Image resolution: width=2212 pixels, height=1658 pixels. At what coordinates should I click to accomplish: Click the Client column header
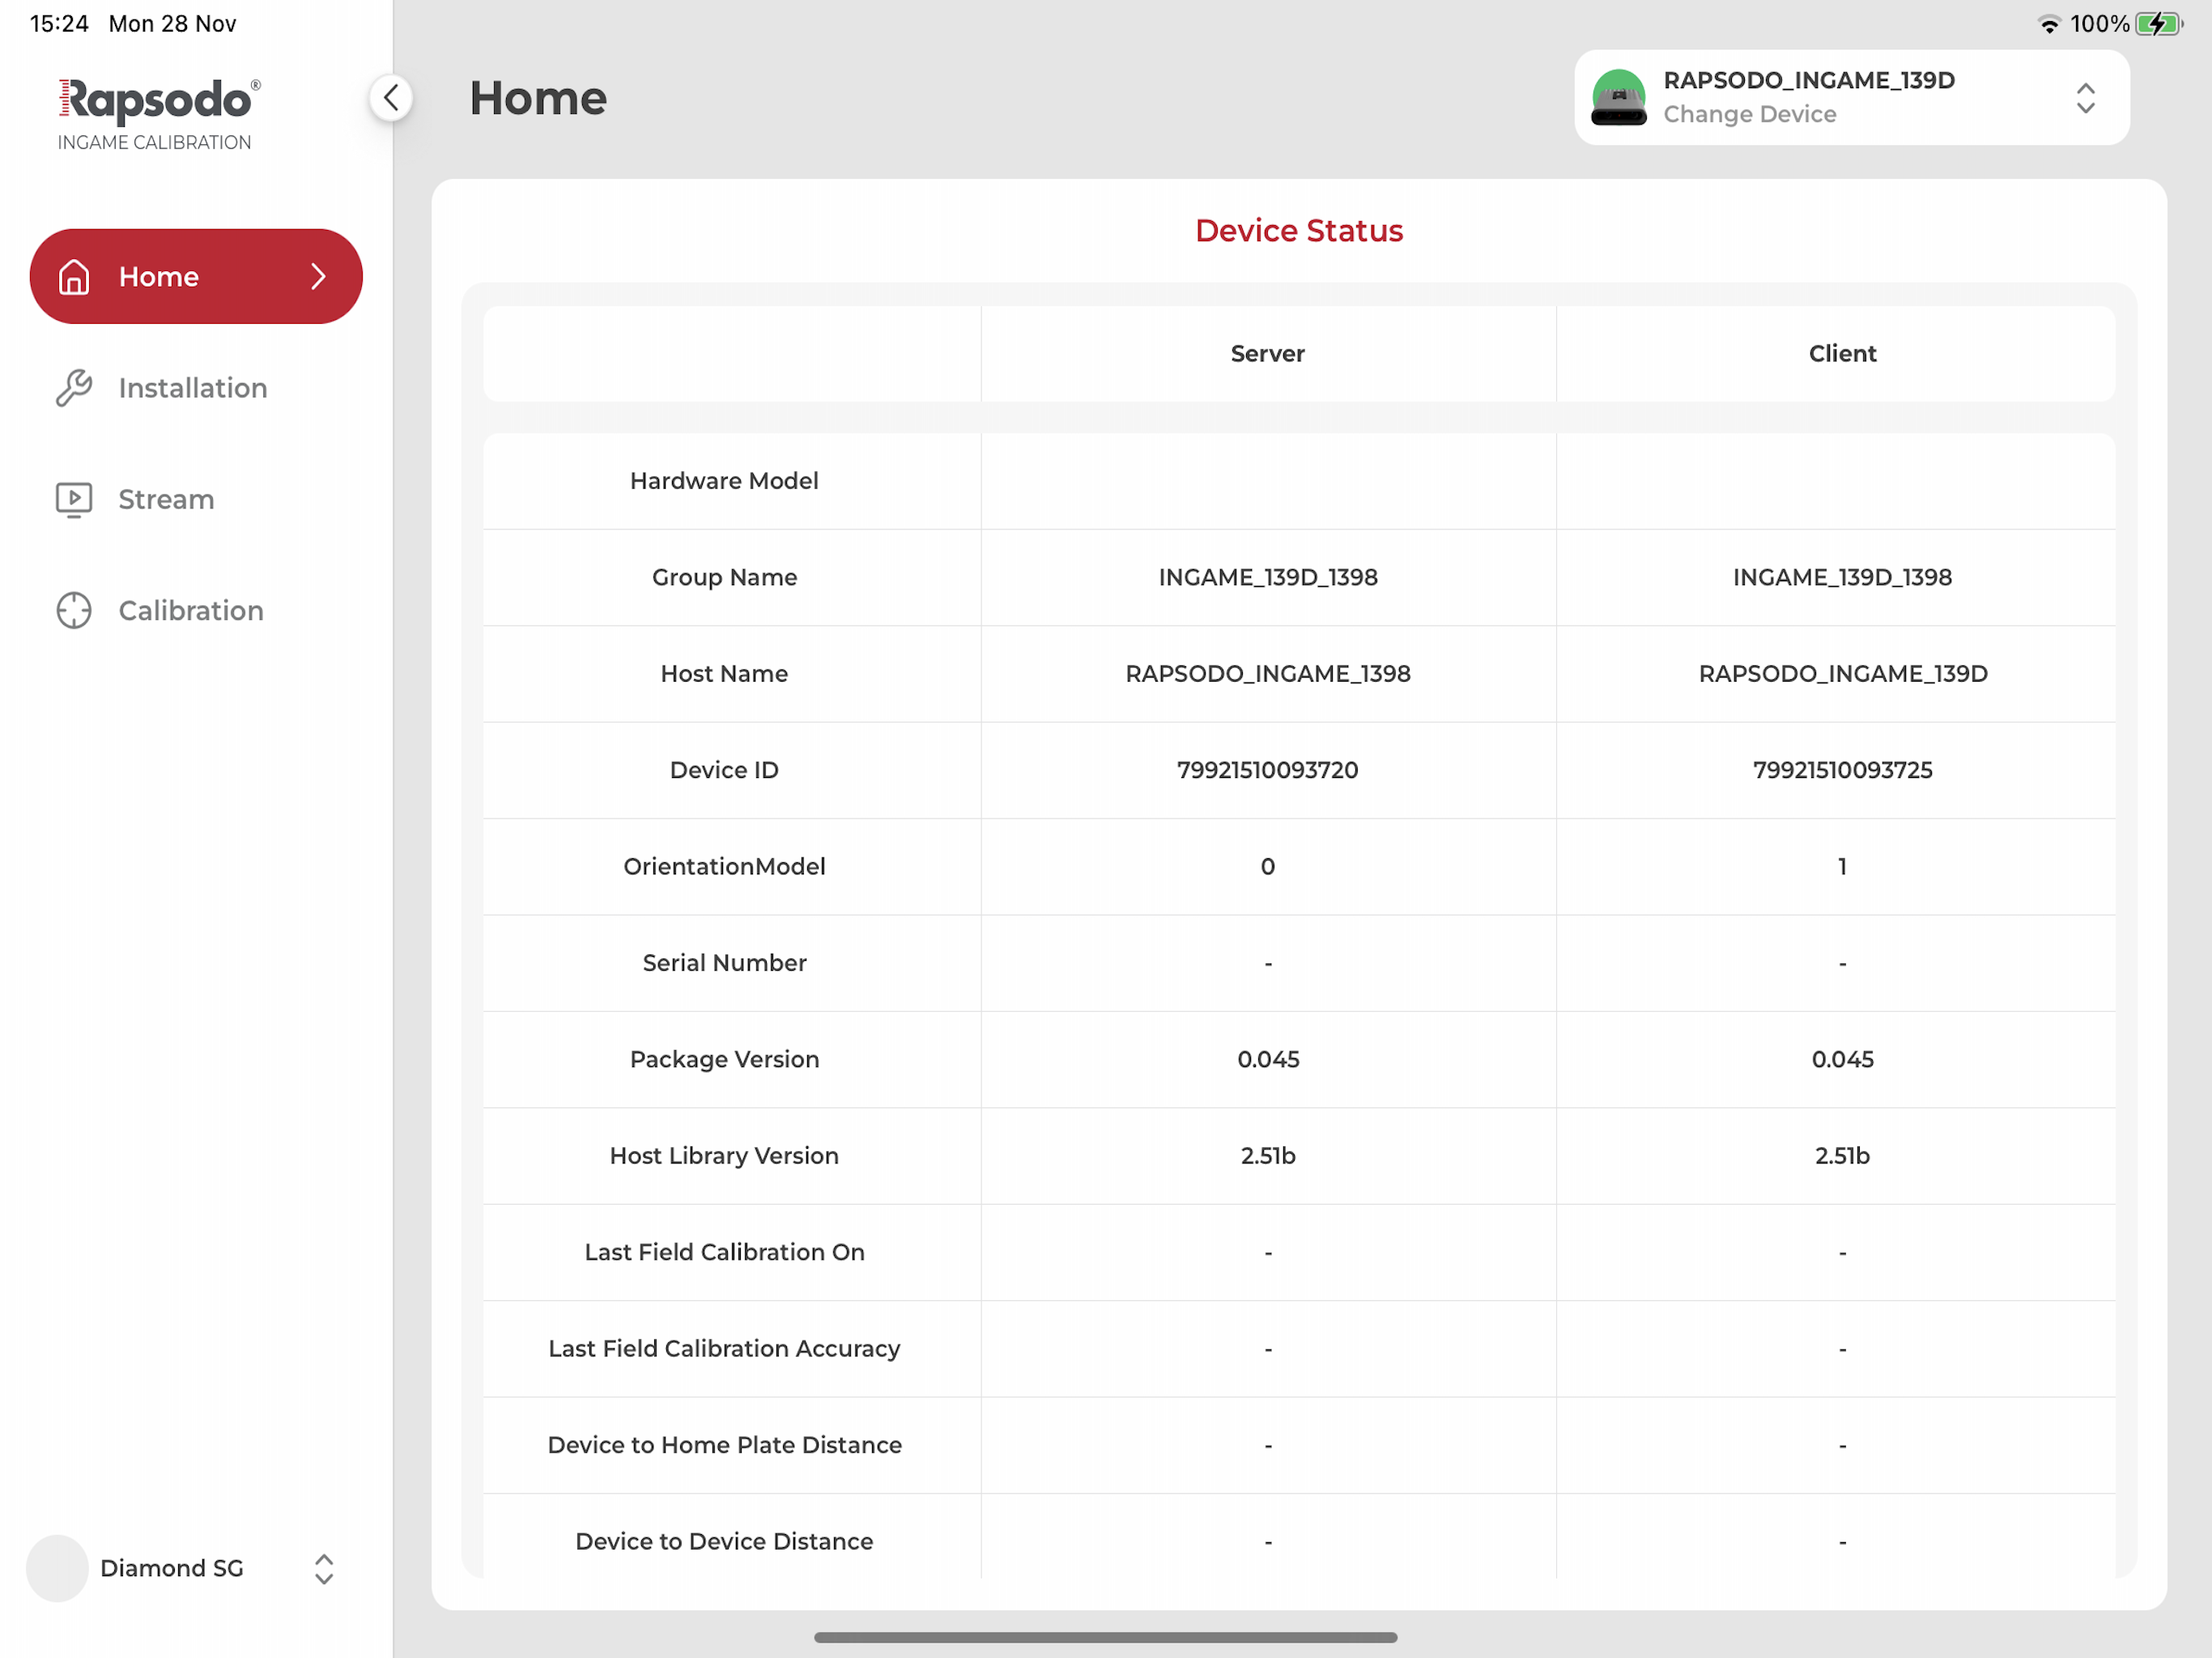(1842, 353)
